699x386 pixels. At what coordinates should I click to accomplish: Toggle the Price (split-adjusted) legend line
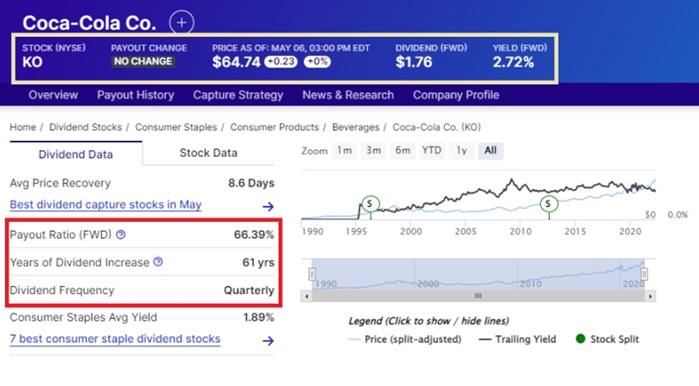405,339
